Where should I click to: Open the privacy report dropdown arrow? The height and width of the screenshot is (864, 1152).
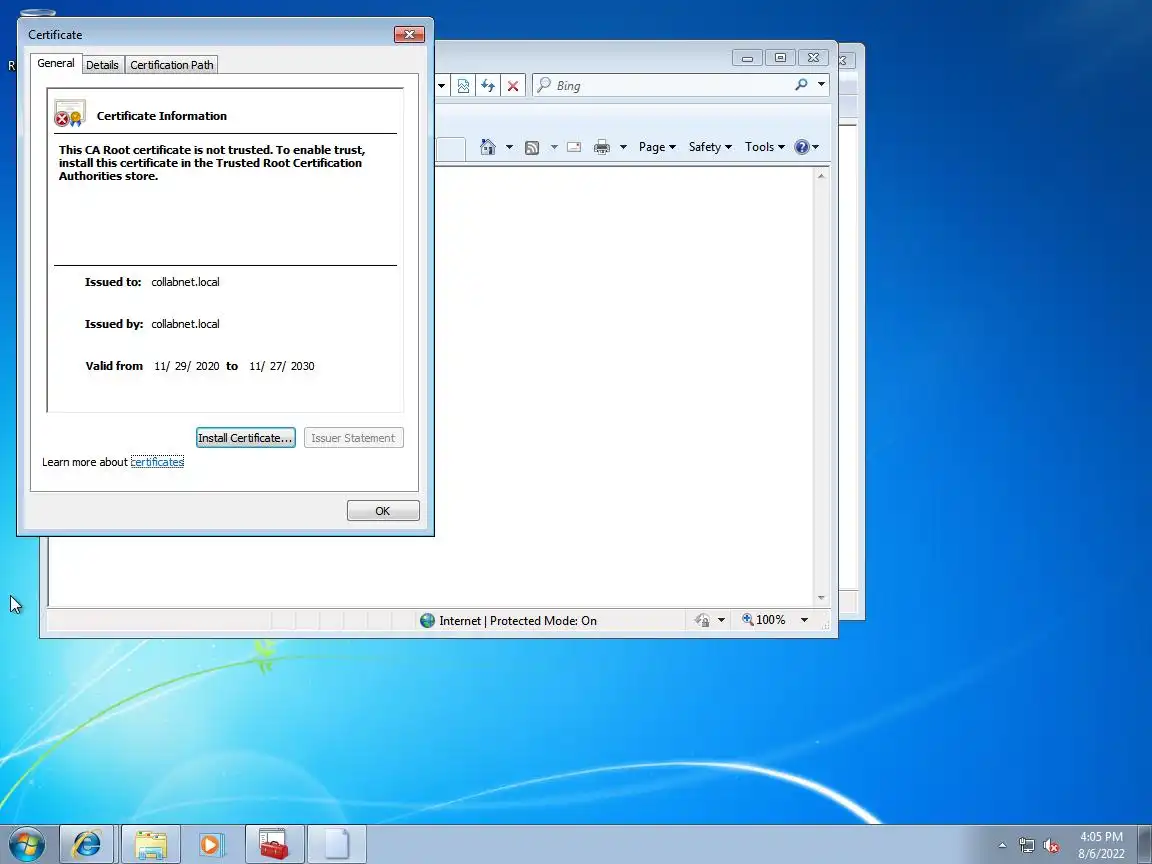[721, 621]
